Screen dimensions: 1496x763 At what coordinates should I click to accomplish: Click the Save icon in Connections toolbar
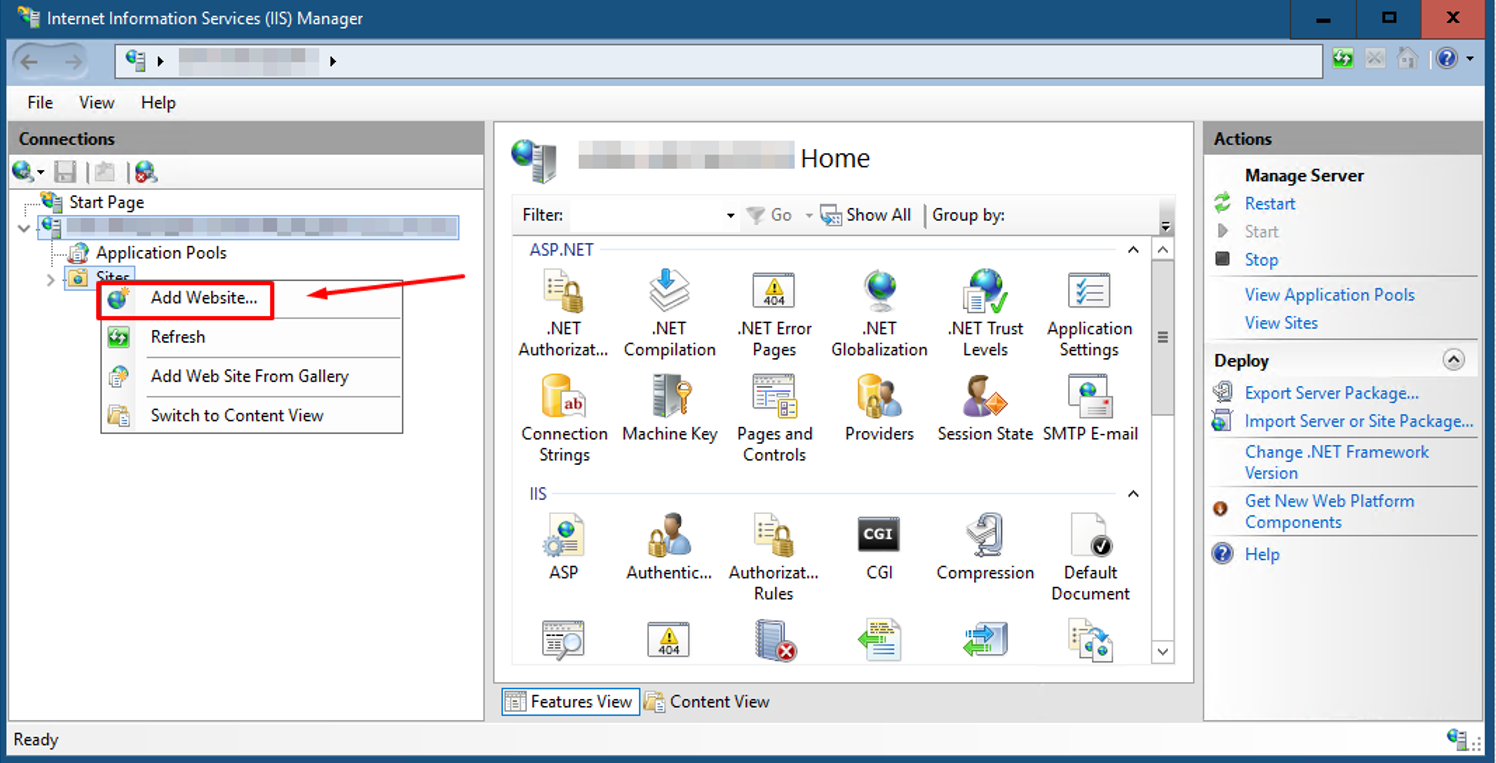(65, 172)
